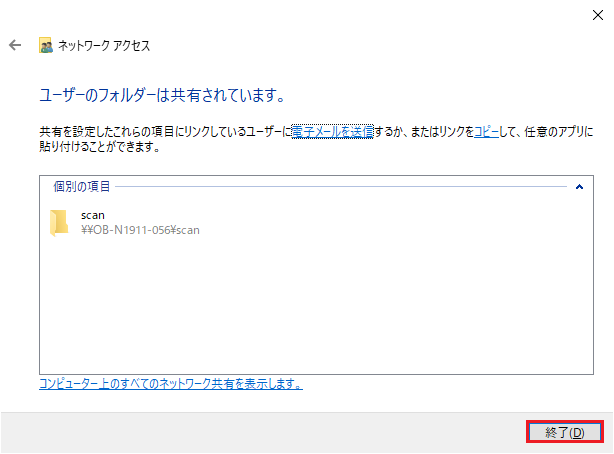This screenshot has width=614, height=454.
Task: Select the scan item name label
Action: [93, 215]
